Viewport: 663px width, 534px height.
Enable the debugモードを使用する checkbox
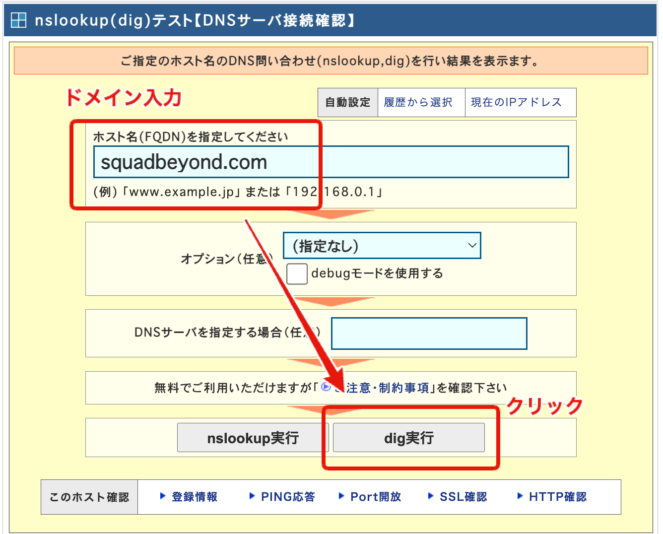pos(297,274)
